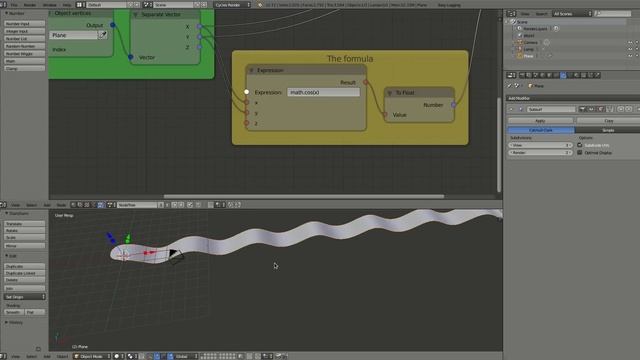The image size is (640, 360).
Task: Select the Catmull-Clark subdivision type
Action: coord(541,130)
